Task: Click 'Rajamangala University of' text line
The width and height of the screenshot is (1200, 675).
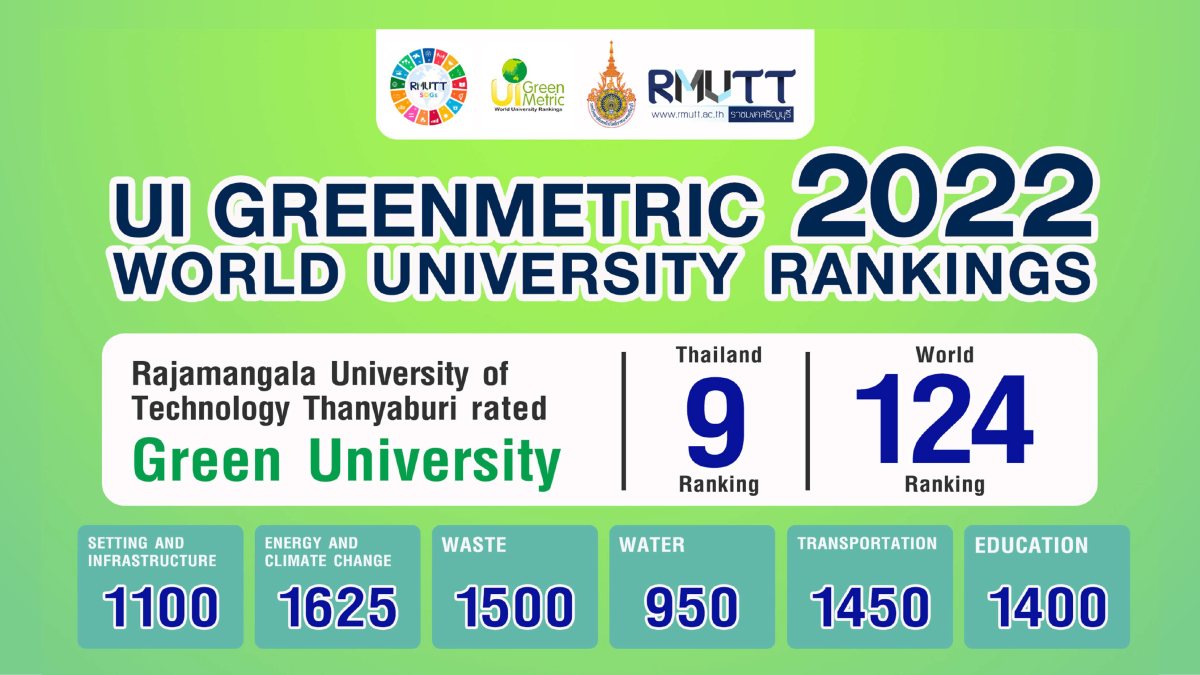Action: (x=321, y=375)
